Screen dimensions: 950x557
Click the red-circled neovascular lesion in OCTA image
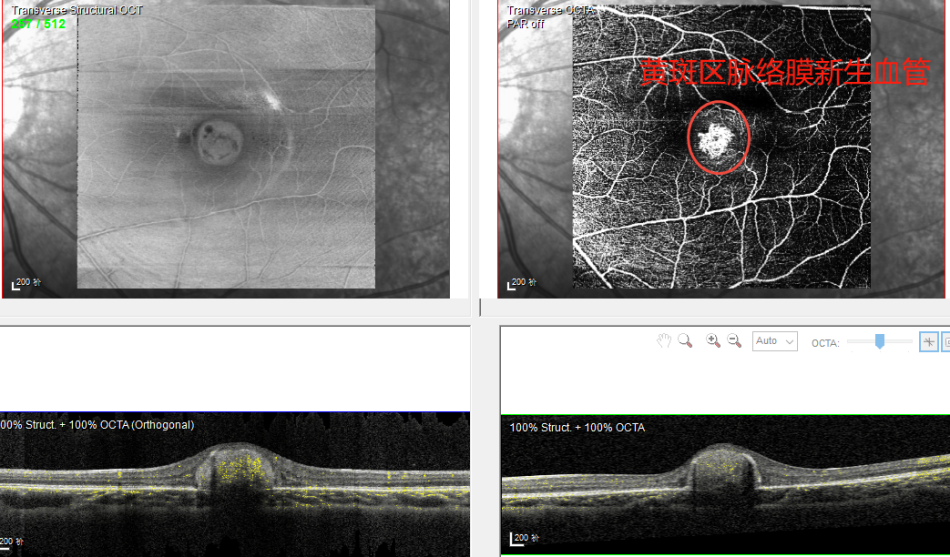click(717, 138)
